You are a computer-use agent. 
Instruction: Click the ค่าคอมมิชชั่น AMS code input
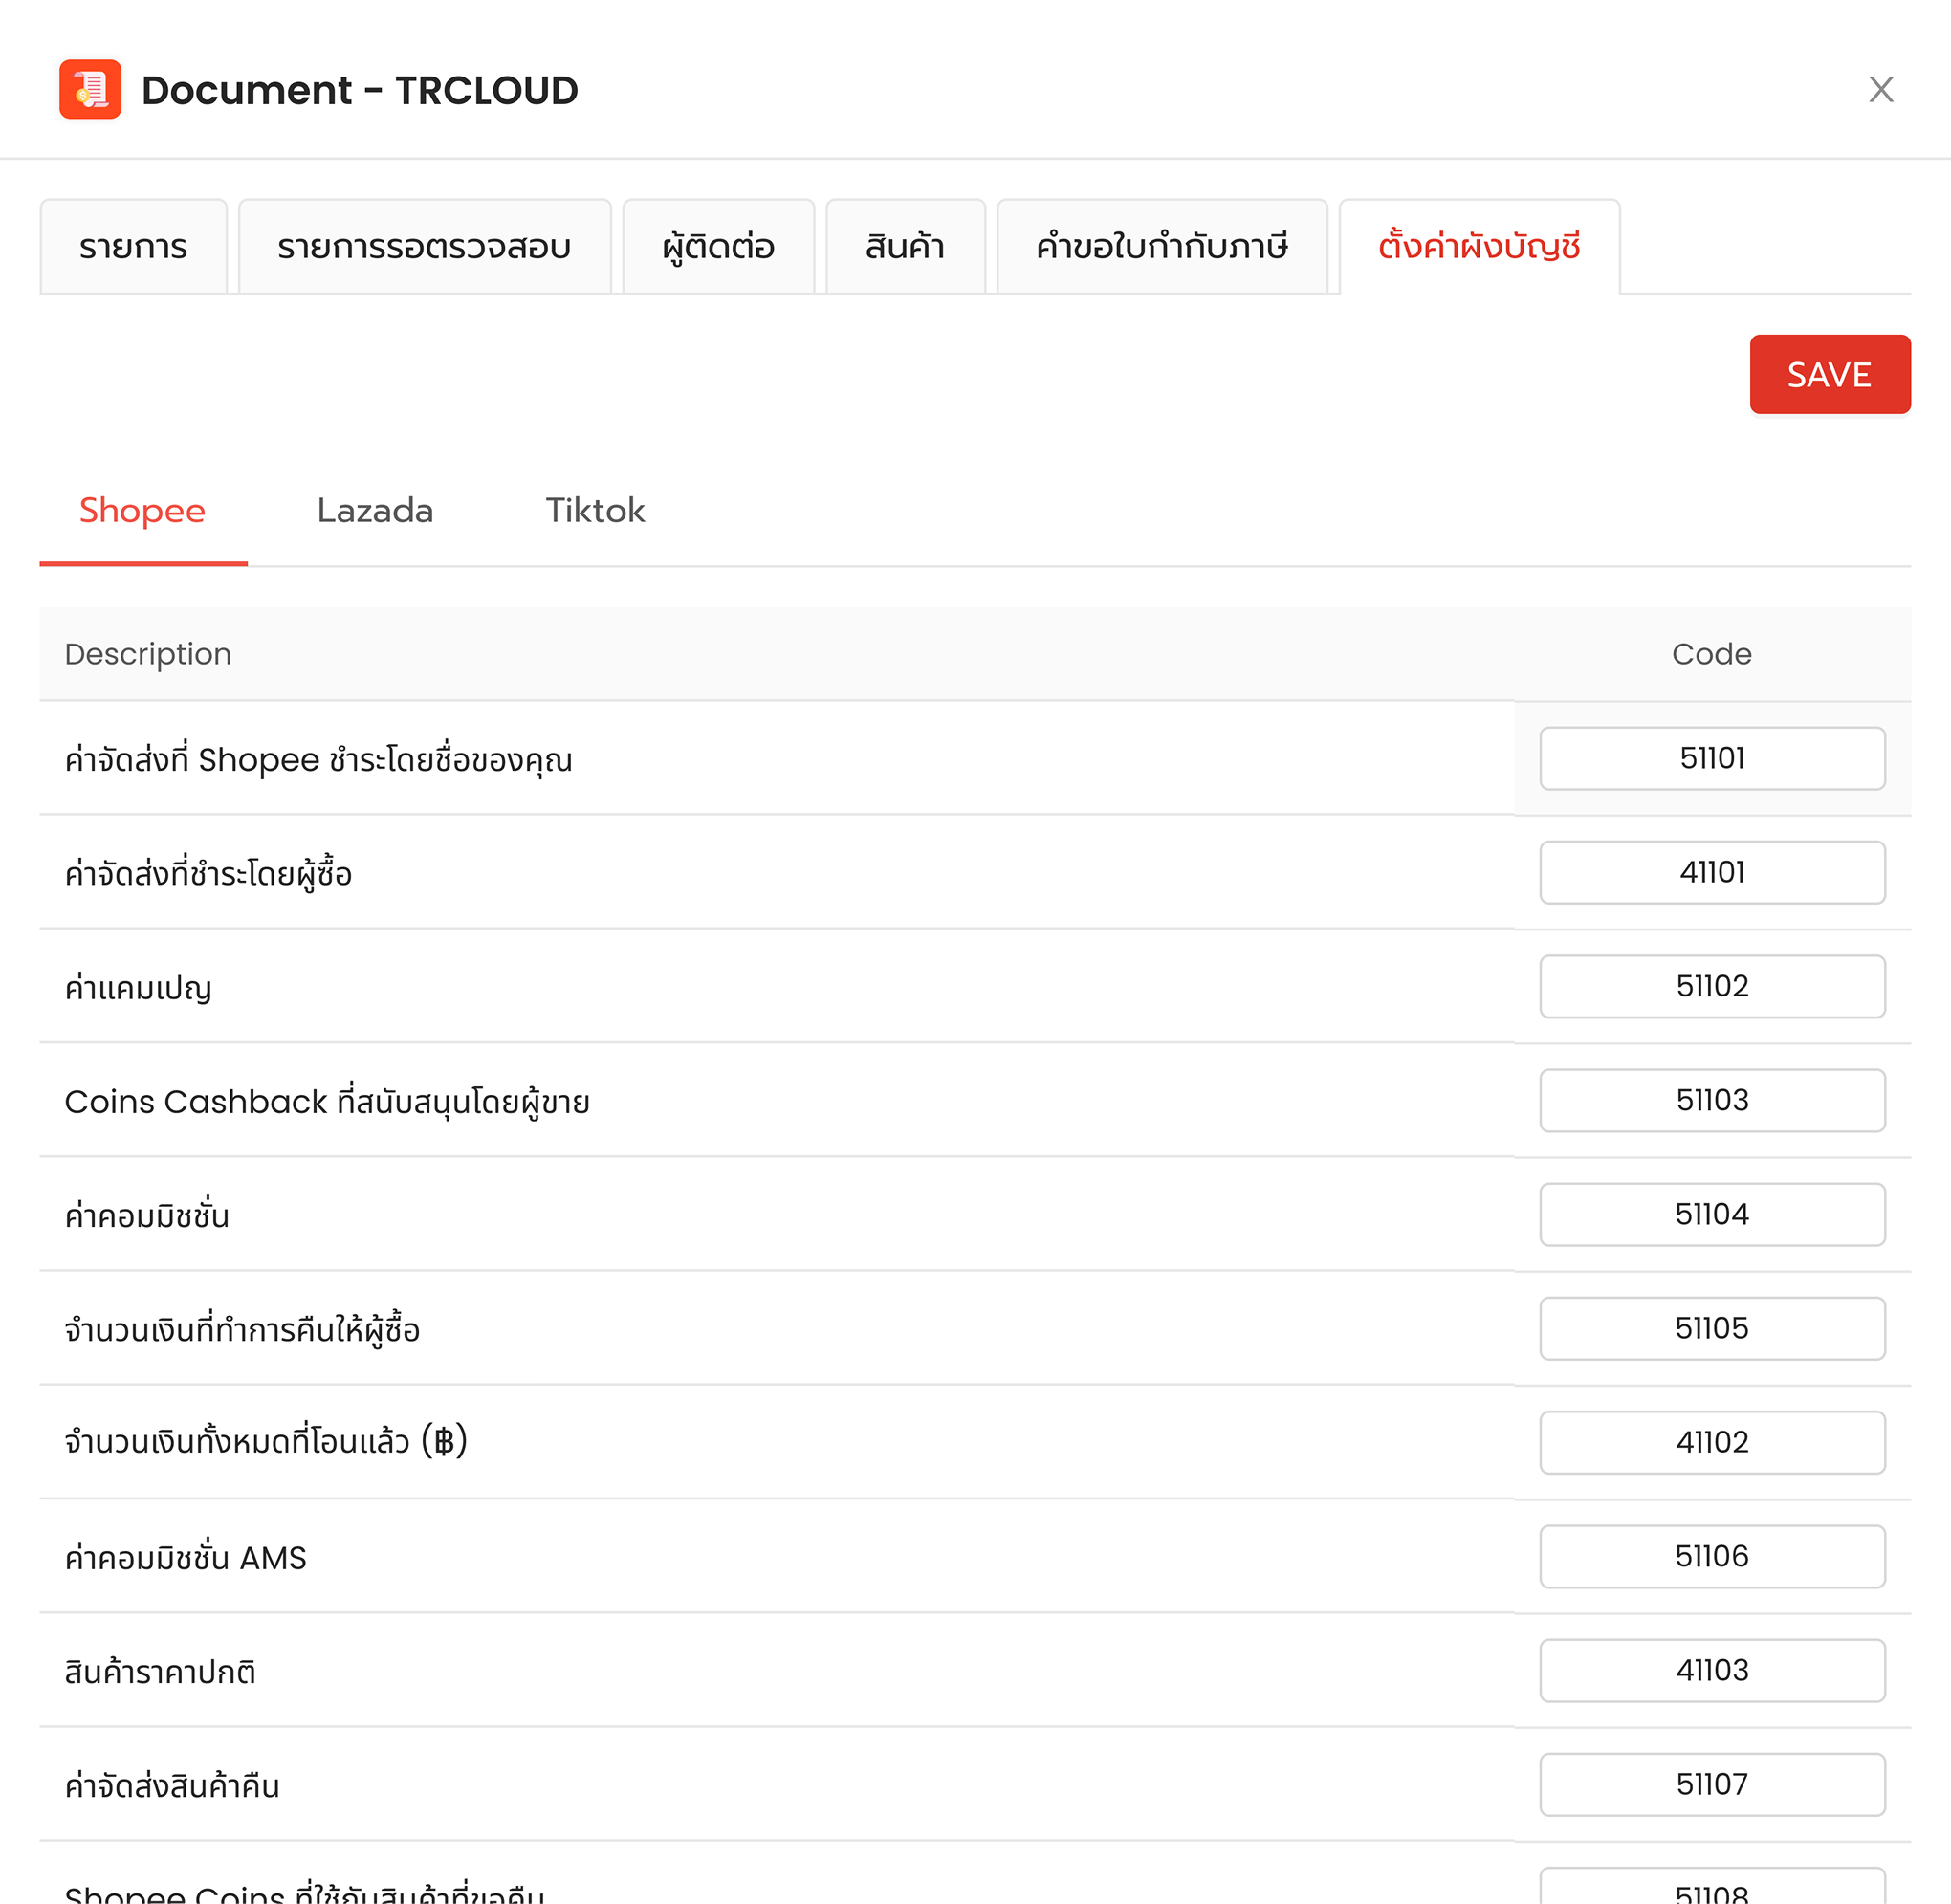pyautogui.click(x=1711, y=1556)
